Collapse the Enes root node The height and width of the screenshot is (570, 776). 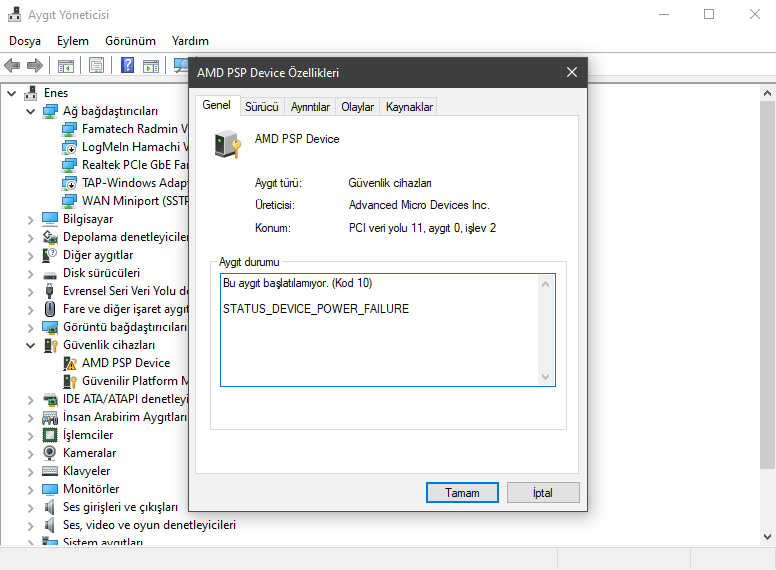12,93
